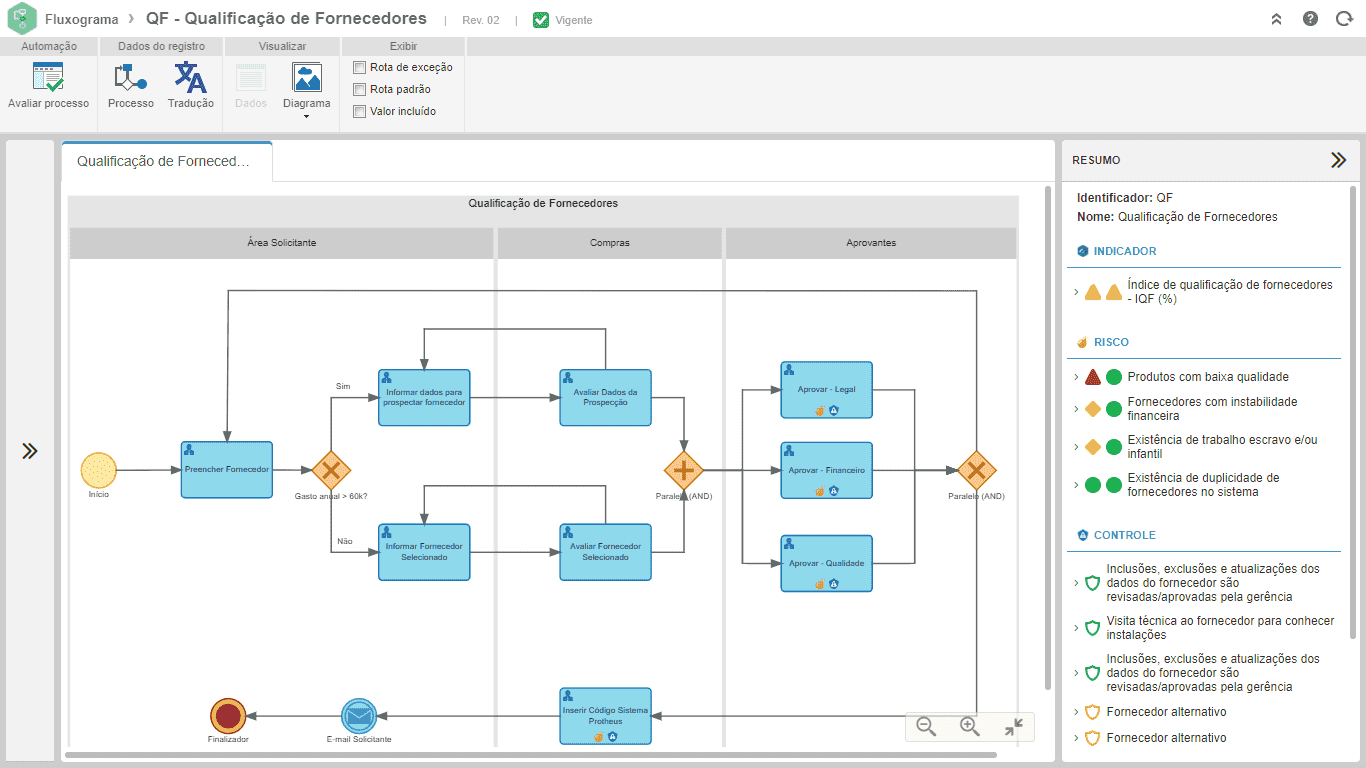Enable Rota de exceção checkbox
Image resolution: width=1366 pixels, height=768 pixels.
(x=360, y=67)
